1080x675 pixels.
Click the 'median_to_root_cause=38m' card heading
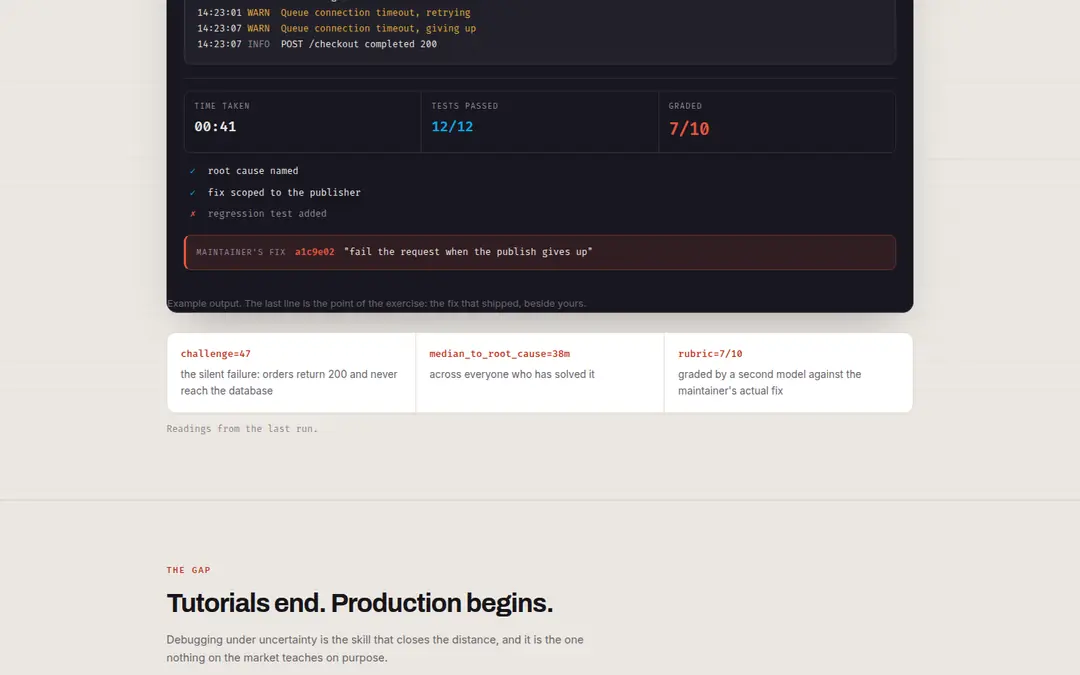tap(499, 353)
